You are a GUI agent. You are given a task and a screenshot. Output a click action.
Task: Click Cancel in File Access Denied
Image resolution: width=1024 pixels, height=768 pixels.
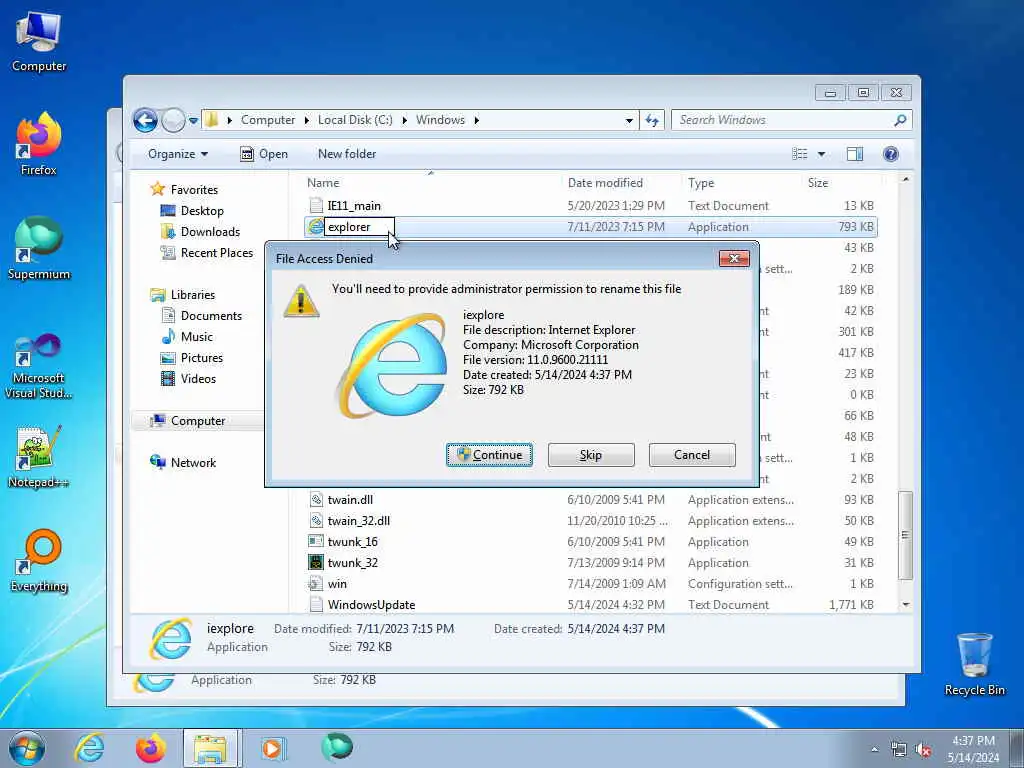point(692,455)
